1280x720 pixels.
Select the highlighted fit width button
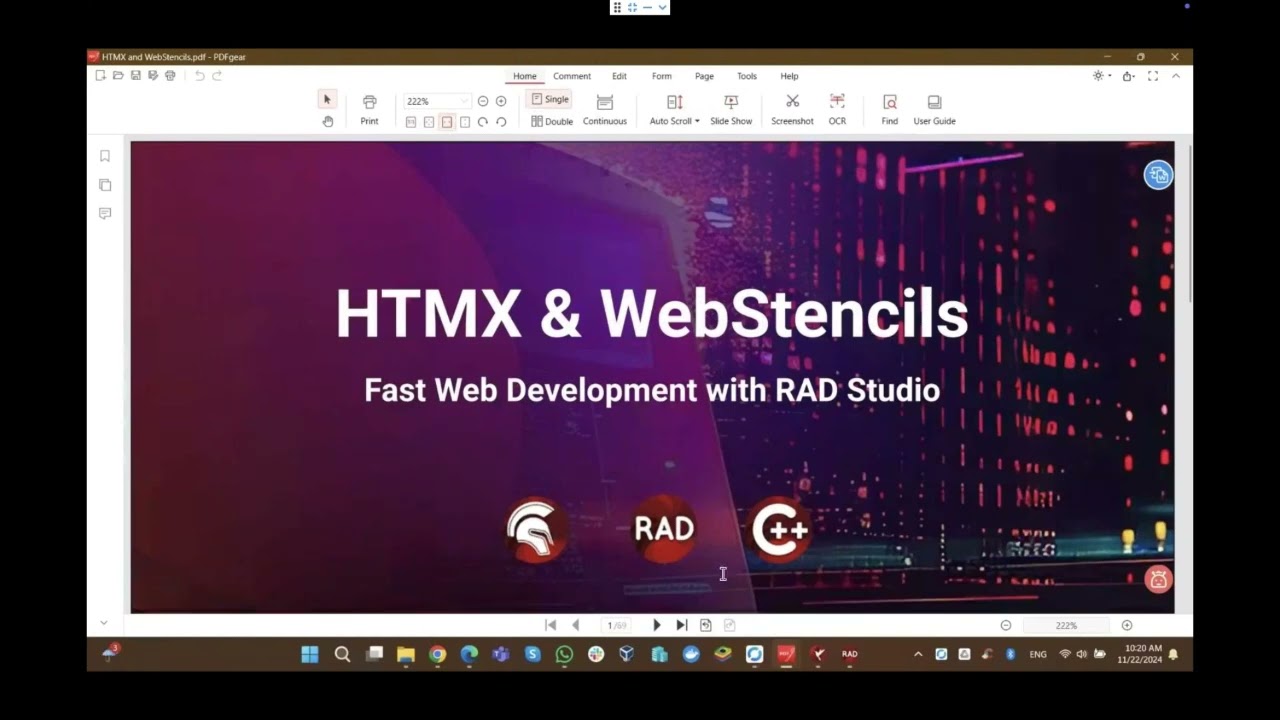447,122
